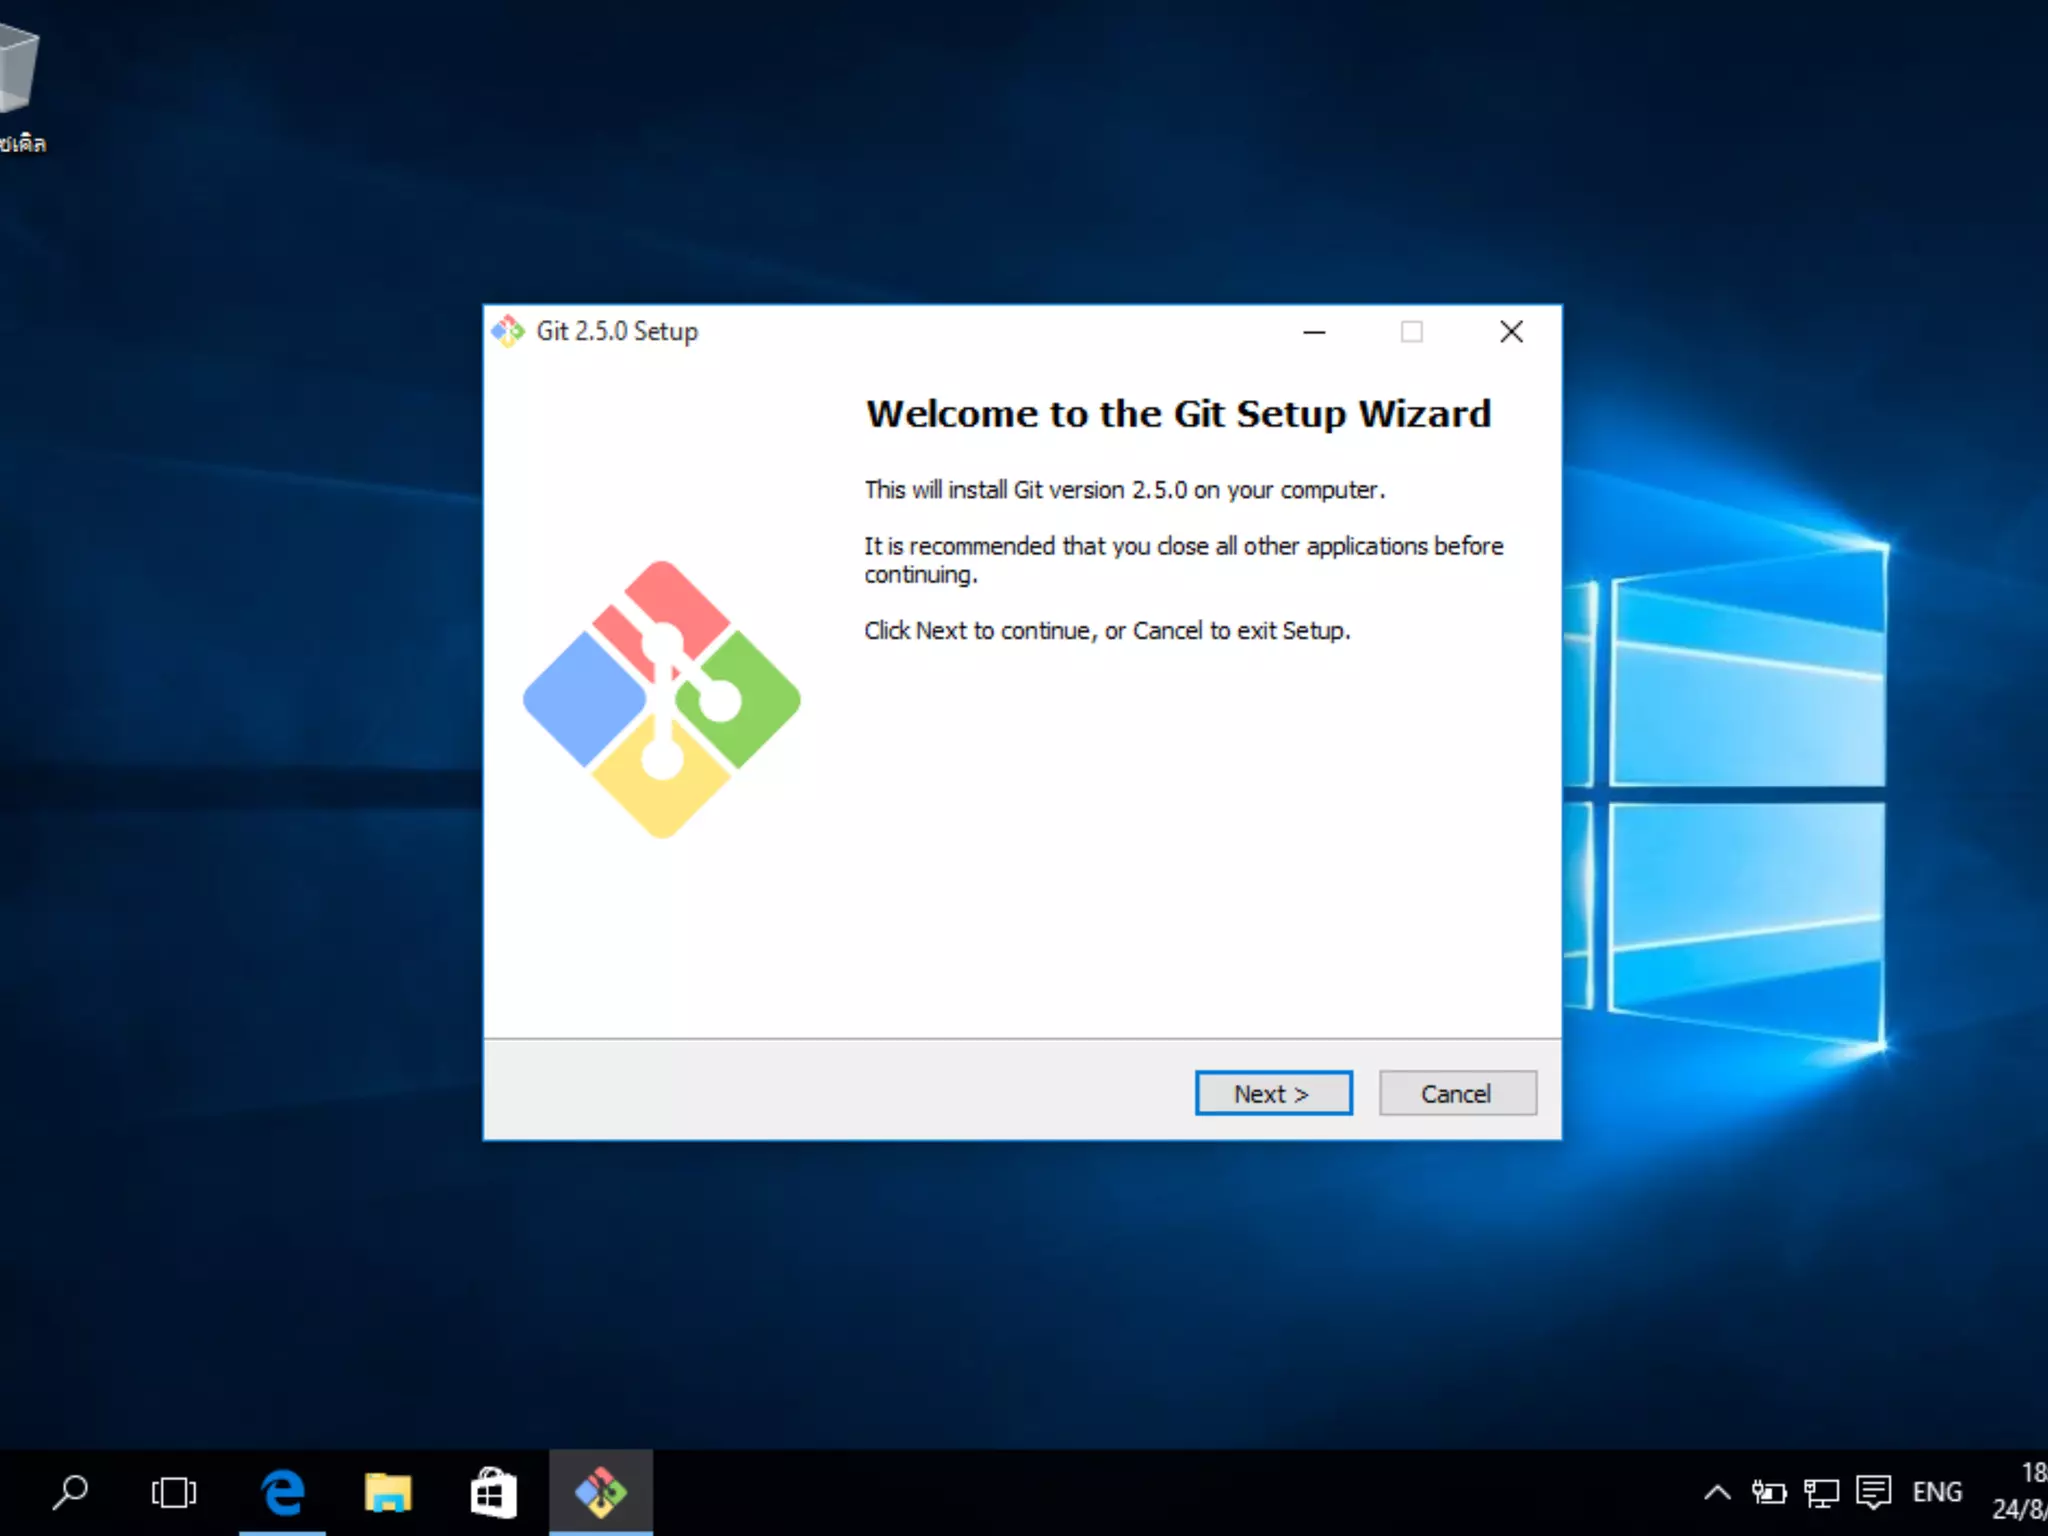Click the Welcome to Git Setup heading

coord(1178,414)
